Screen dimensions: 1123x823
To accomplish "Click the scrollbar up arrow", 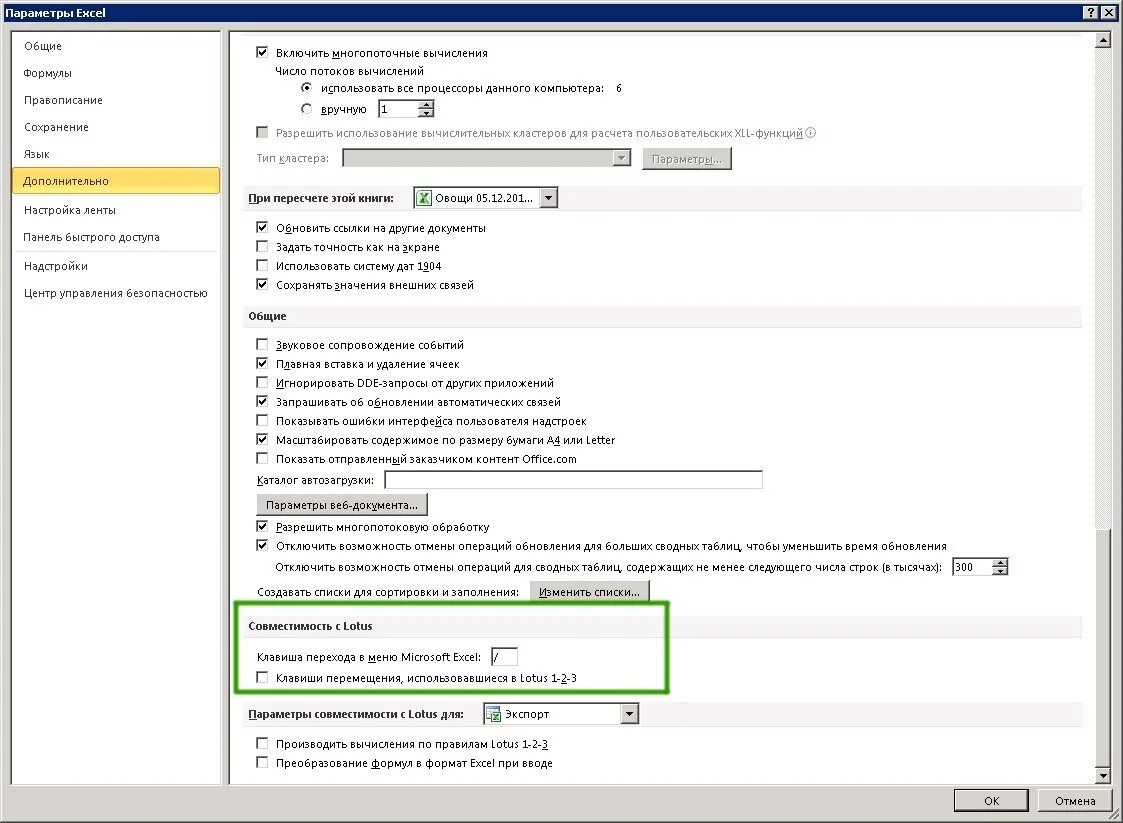I will coord(1103,40).
